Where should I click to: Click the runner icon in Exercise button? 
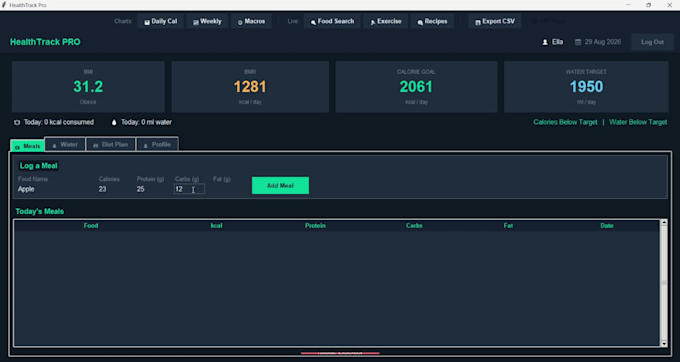tap(373, 22)
